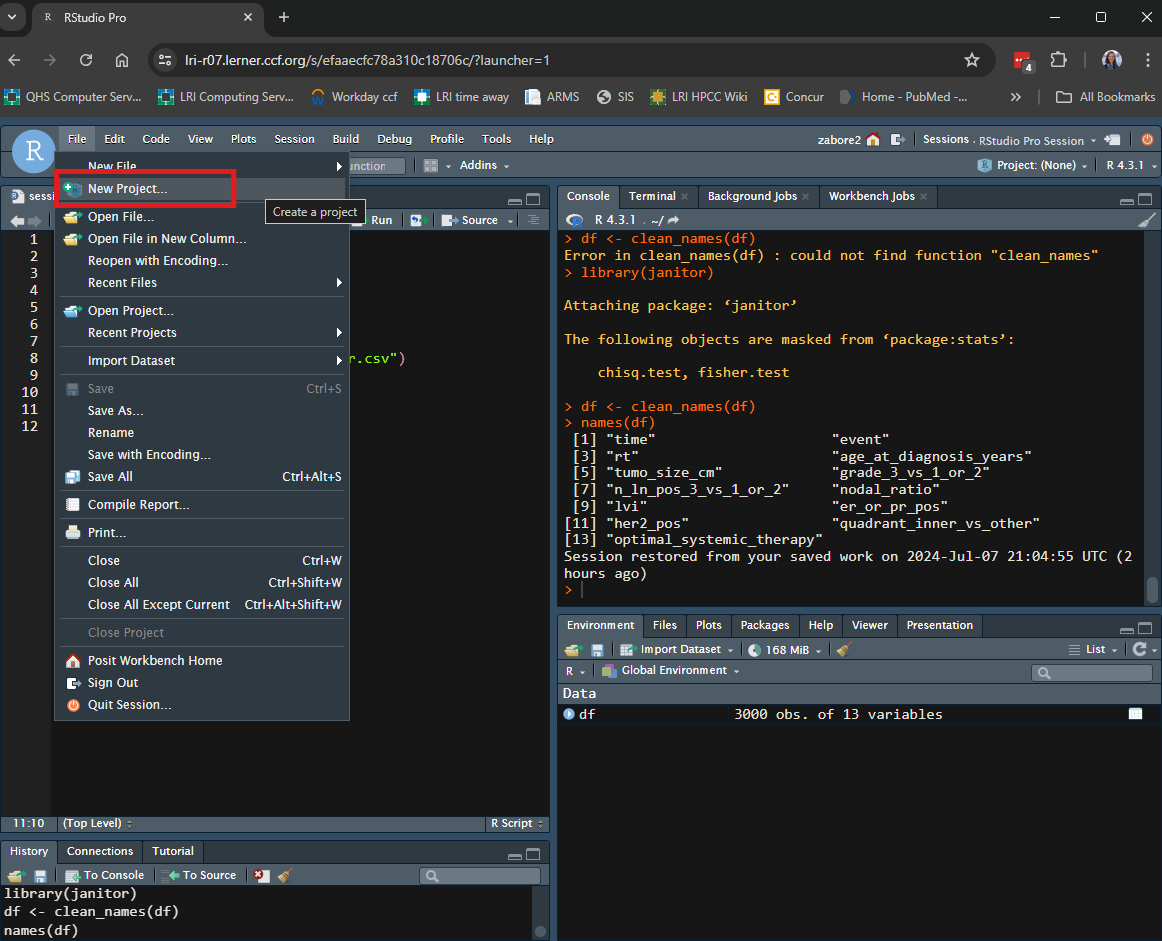Screen dimensions: 1162x941
Task: Click the History remove entry icon
Action: [x=260, y=875]
